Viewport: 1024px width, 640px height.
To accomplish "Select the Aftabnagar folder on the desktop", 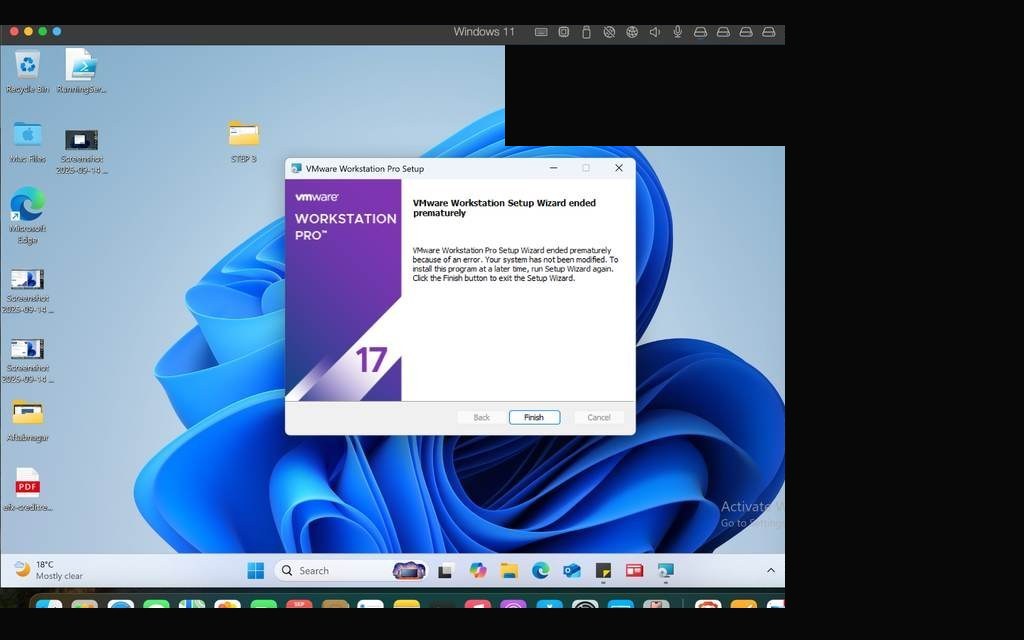I will (27, 420).
